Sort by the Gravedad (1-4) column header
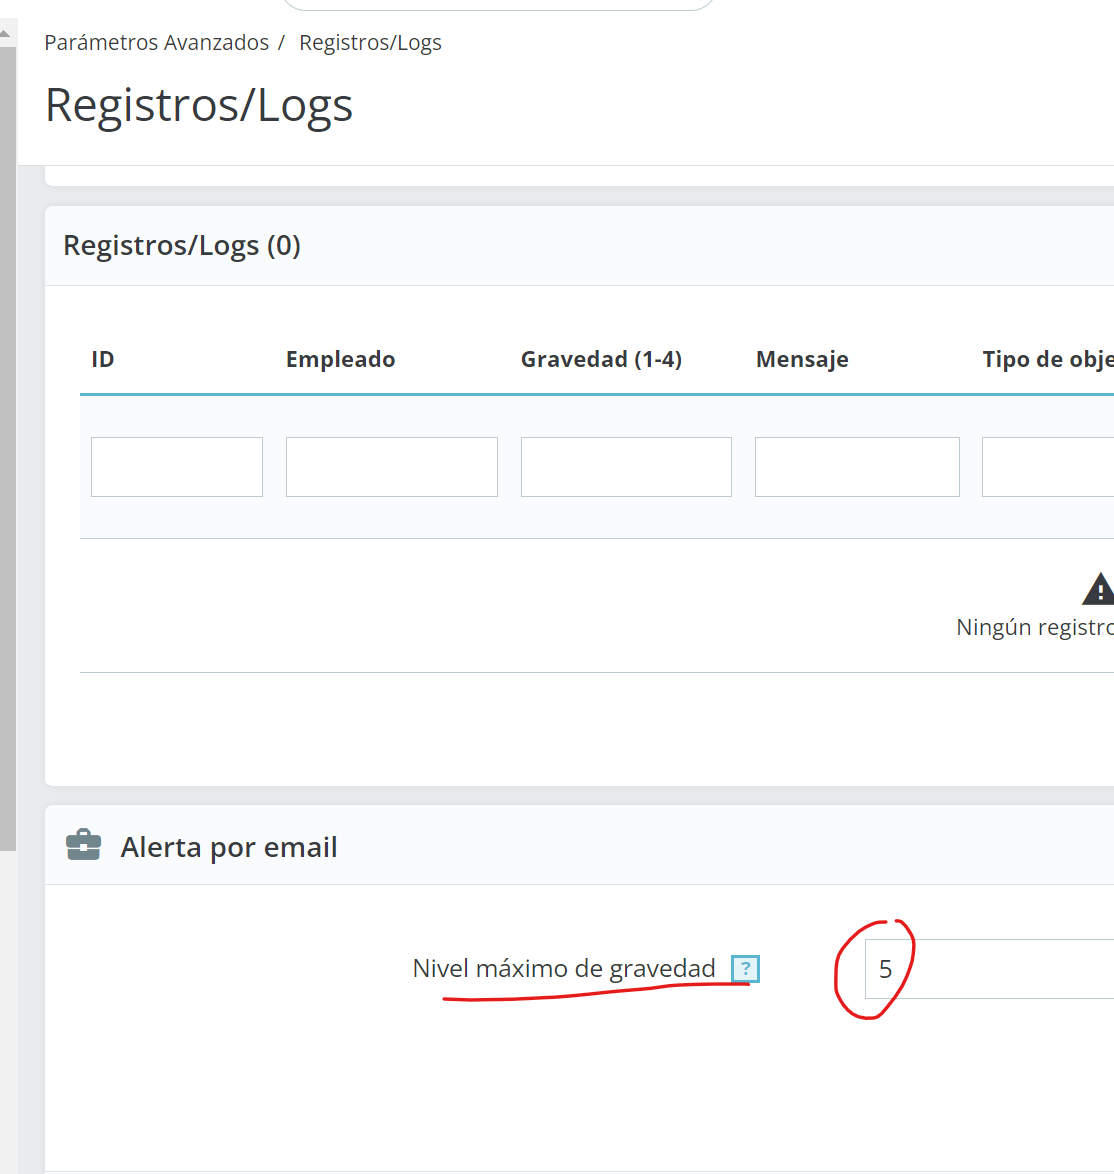Screen dimensions: 1114x1174 pyautogui.click(x=601, y=359)
